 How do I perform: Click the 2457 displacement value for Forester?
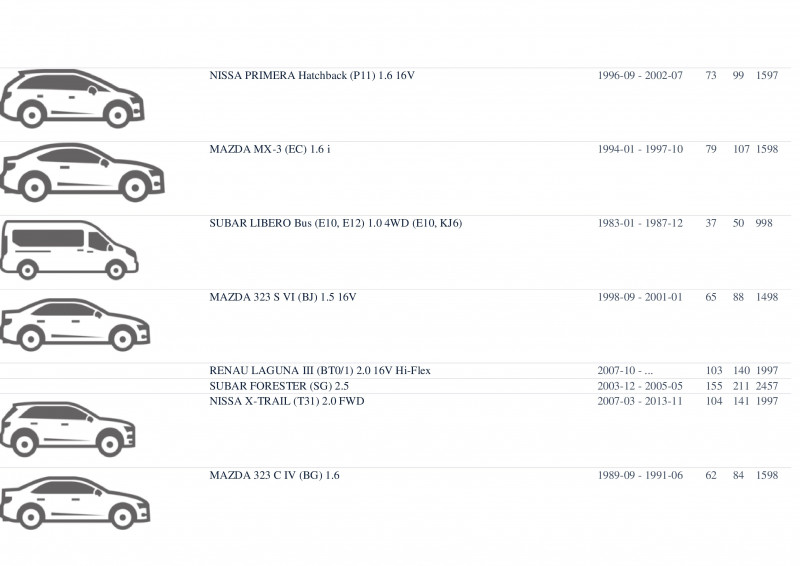pos(767,386)
